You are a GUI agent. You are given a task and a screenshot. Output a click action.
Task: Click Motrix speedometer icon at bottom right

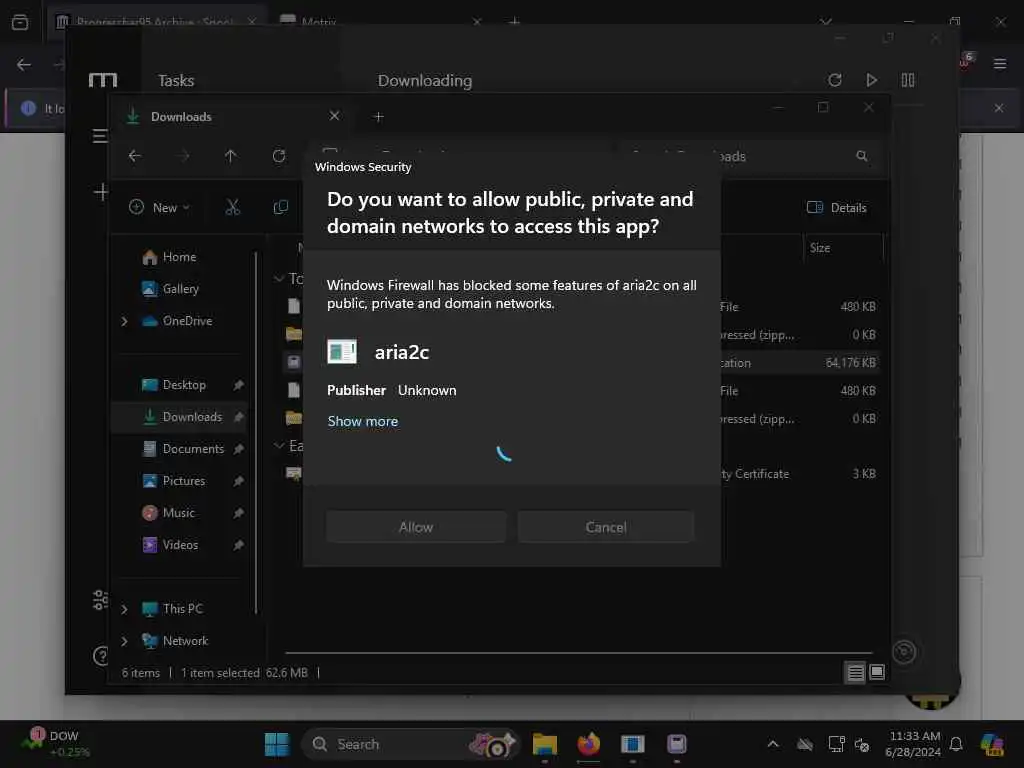click(x=904, y=651)
